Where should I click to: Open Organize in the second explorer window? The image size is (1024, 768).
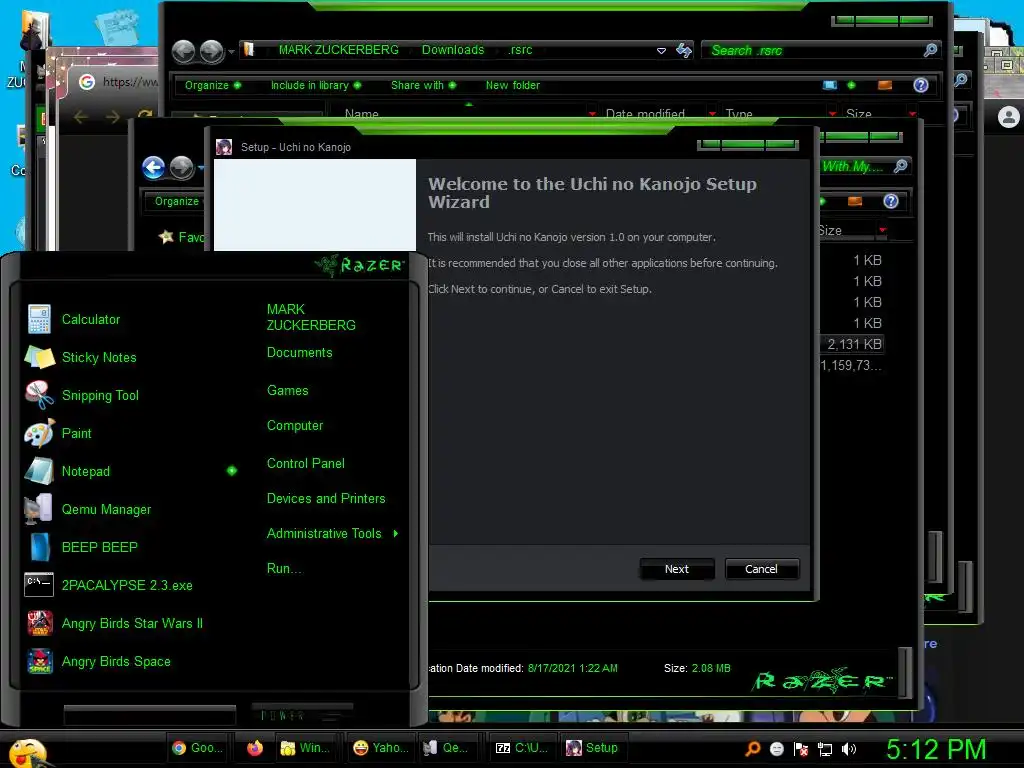pos(176,201)
